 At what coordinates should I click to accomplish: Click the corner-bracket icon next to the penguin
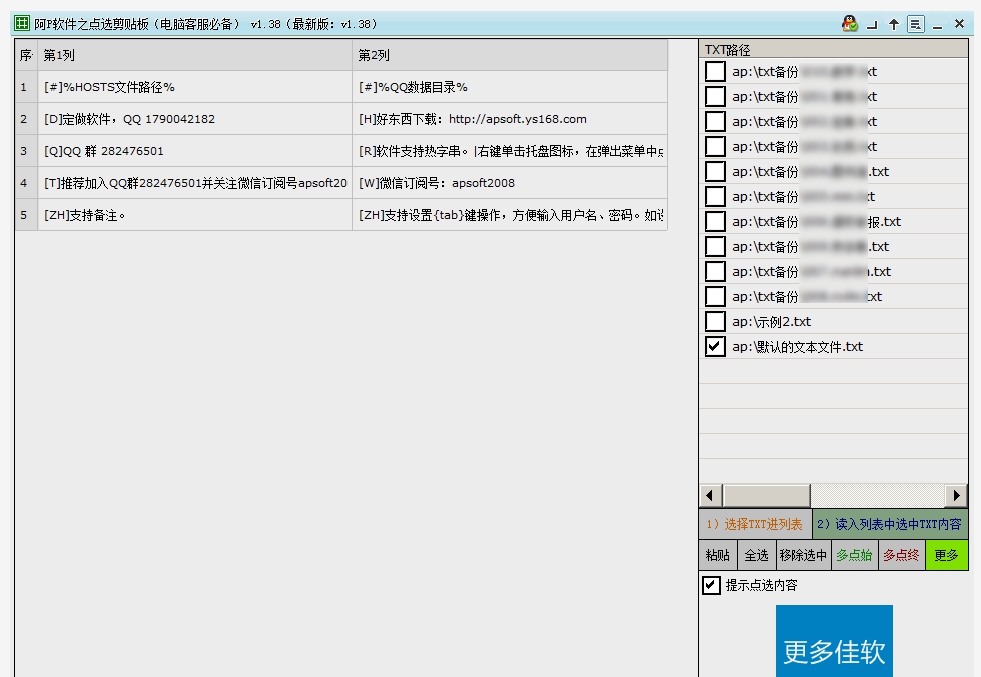coord(872,25)
